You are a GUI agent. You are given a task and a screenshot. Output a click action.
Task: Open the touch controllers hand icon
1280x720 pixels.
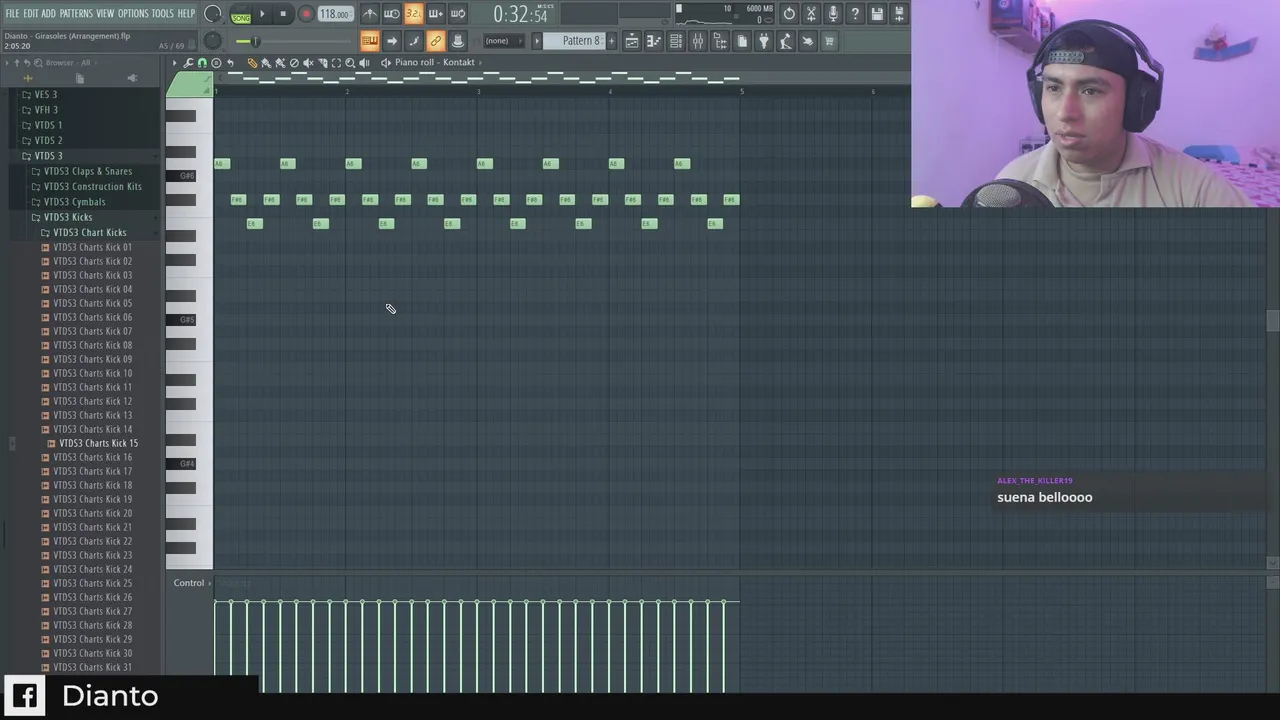(x=808, y=41)
